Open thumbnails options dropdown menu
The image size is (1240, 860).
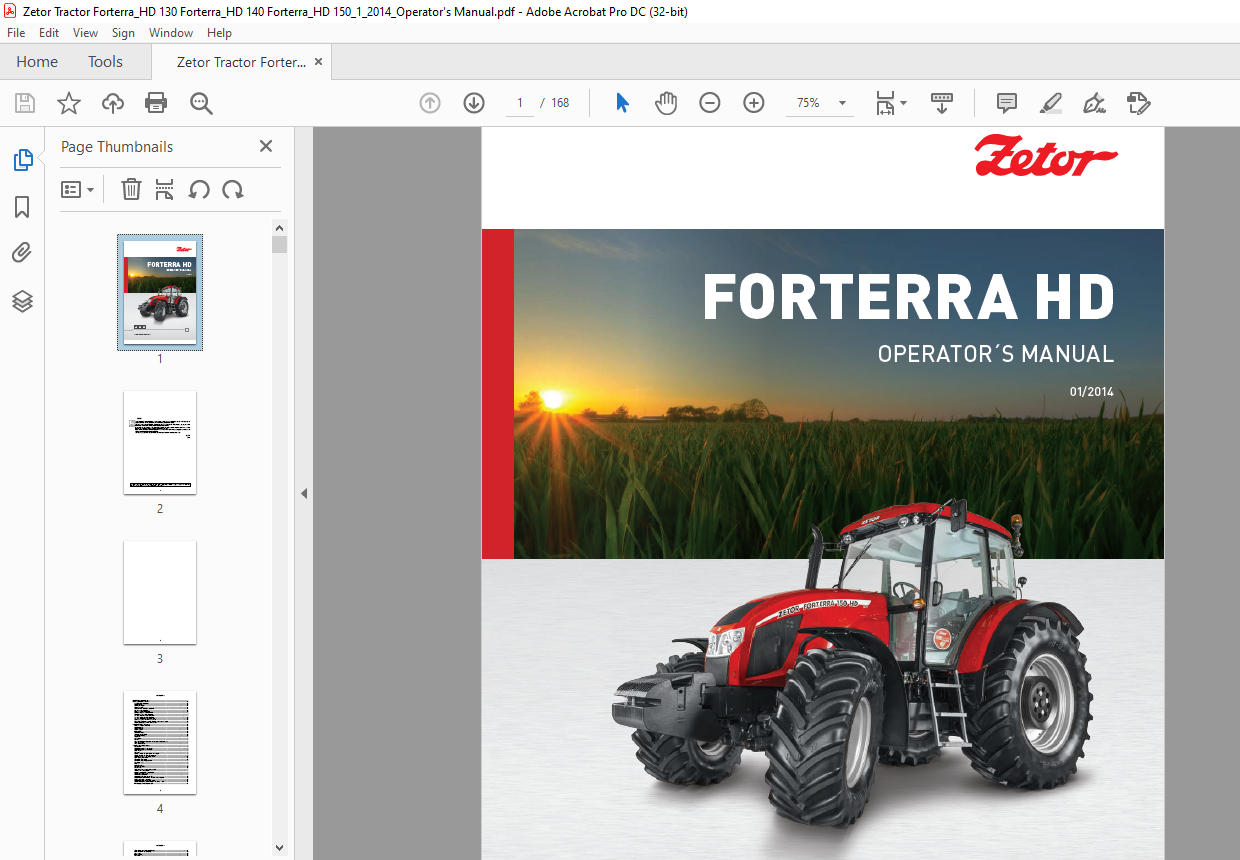click(x=78, y=189)
